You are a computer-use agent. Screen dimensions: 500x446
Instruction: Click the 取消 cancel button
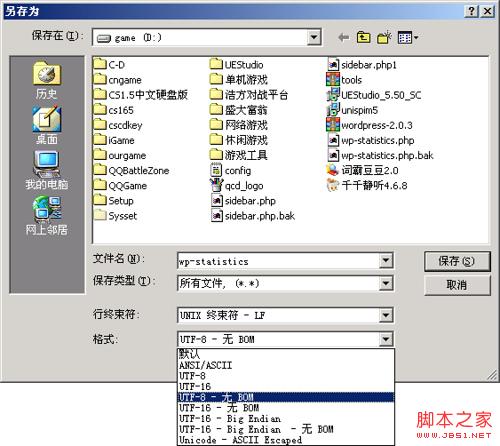pos(457,285)
